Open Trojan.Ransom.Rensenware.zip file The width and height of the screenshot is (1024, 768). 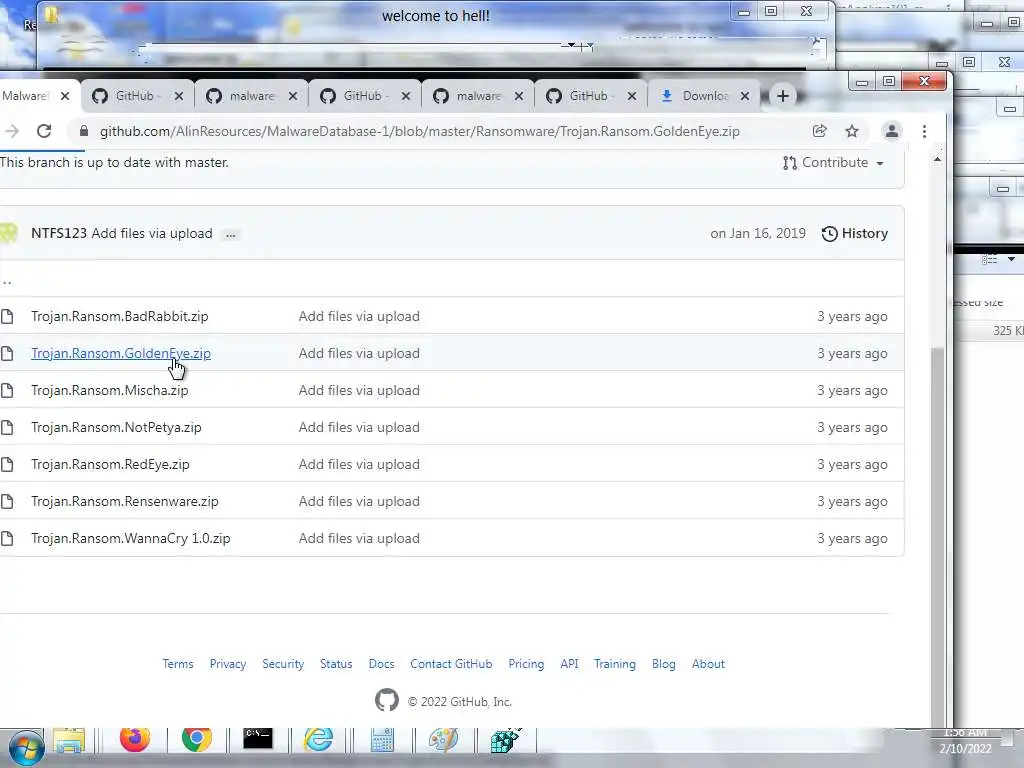[x=125, y=502]
